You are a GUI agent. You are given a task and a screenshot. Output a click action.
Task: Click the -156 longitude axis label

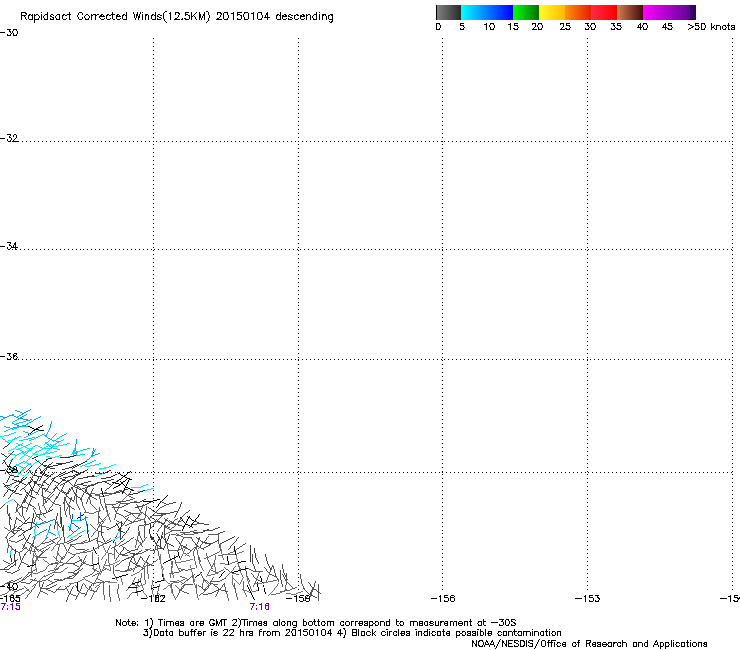[x=443, y=599]
